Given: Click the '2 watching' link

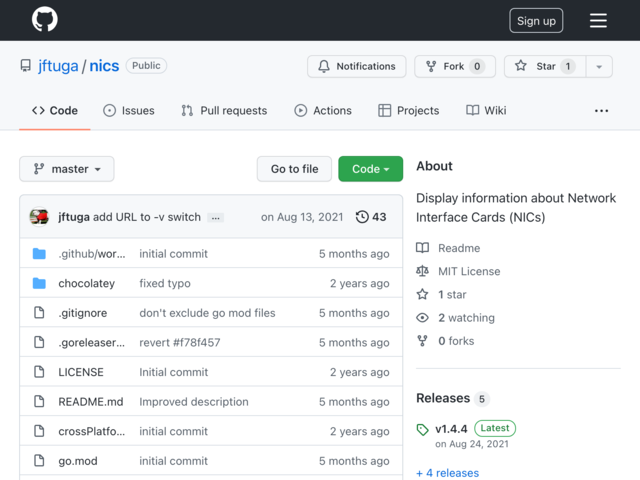Looking at the screenshot, I should pyautogui.click(x=456, y=318).
